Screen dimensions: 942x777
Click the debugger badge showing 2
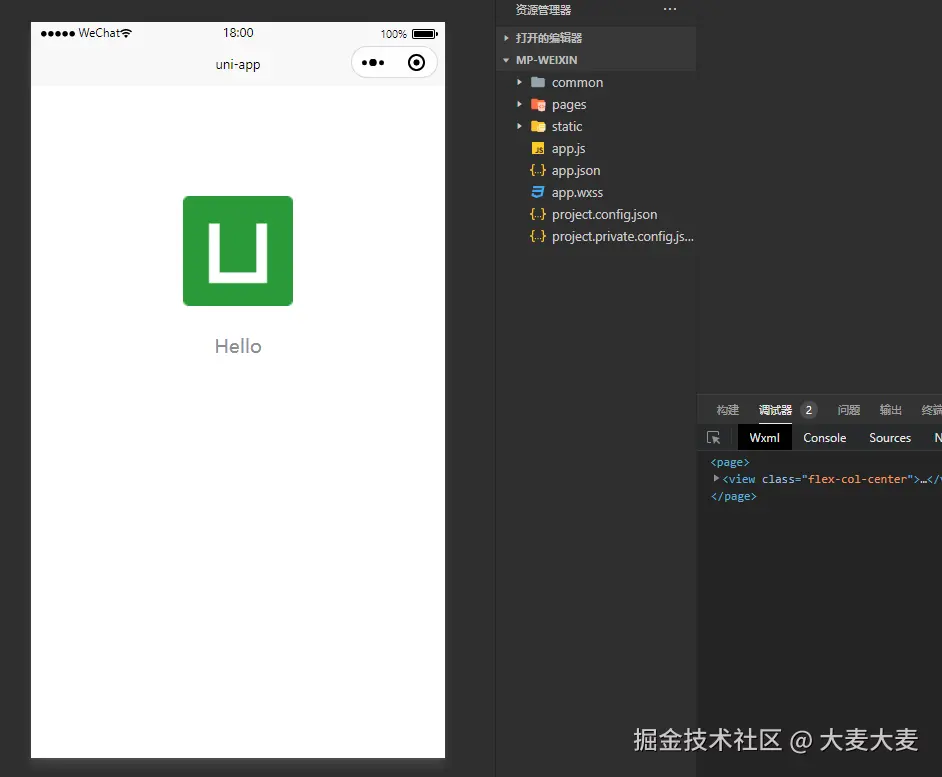click(809, 410)
